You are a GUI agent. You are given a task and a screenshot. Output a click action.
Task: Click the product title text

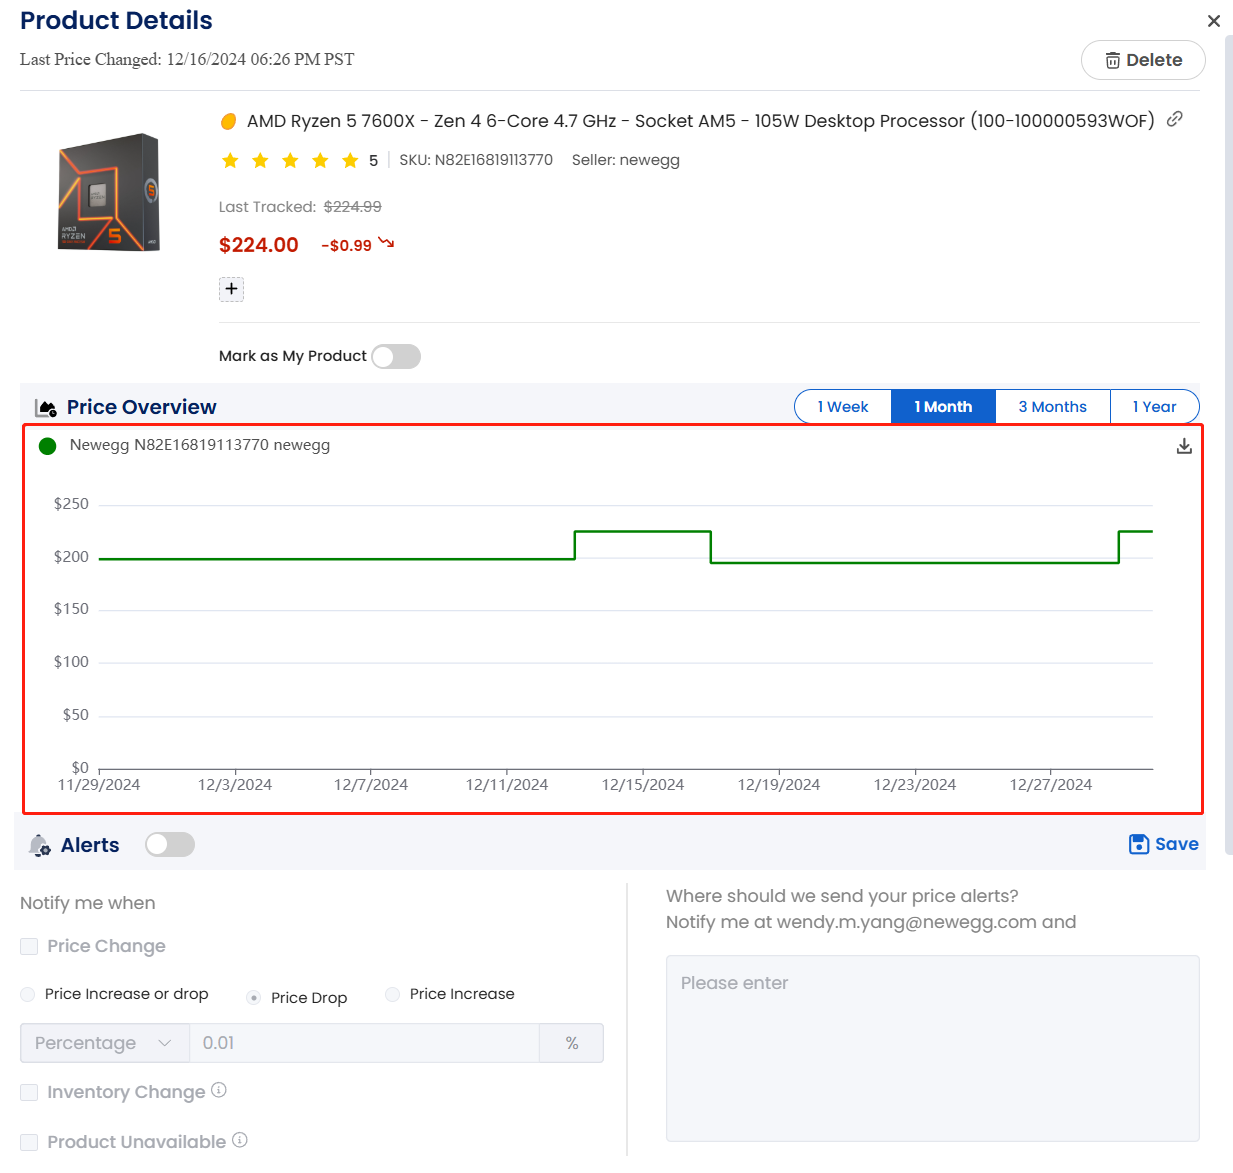(700, 121)
